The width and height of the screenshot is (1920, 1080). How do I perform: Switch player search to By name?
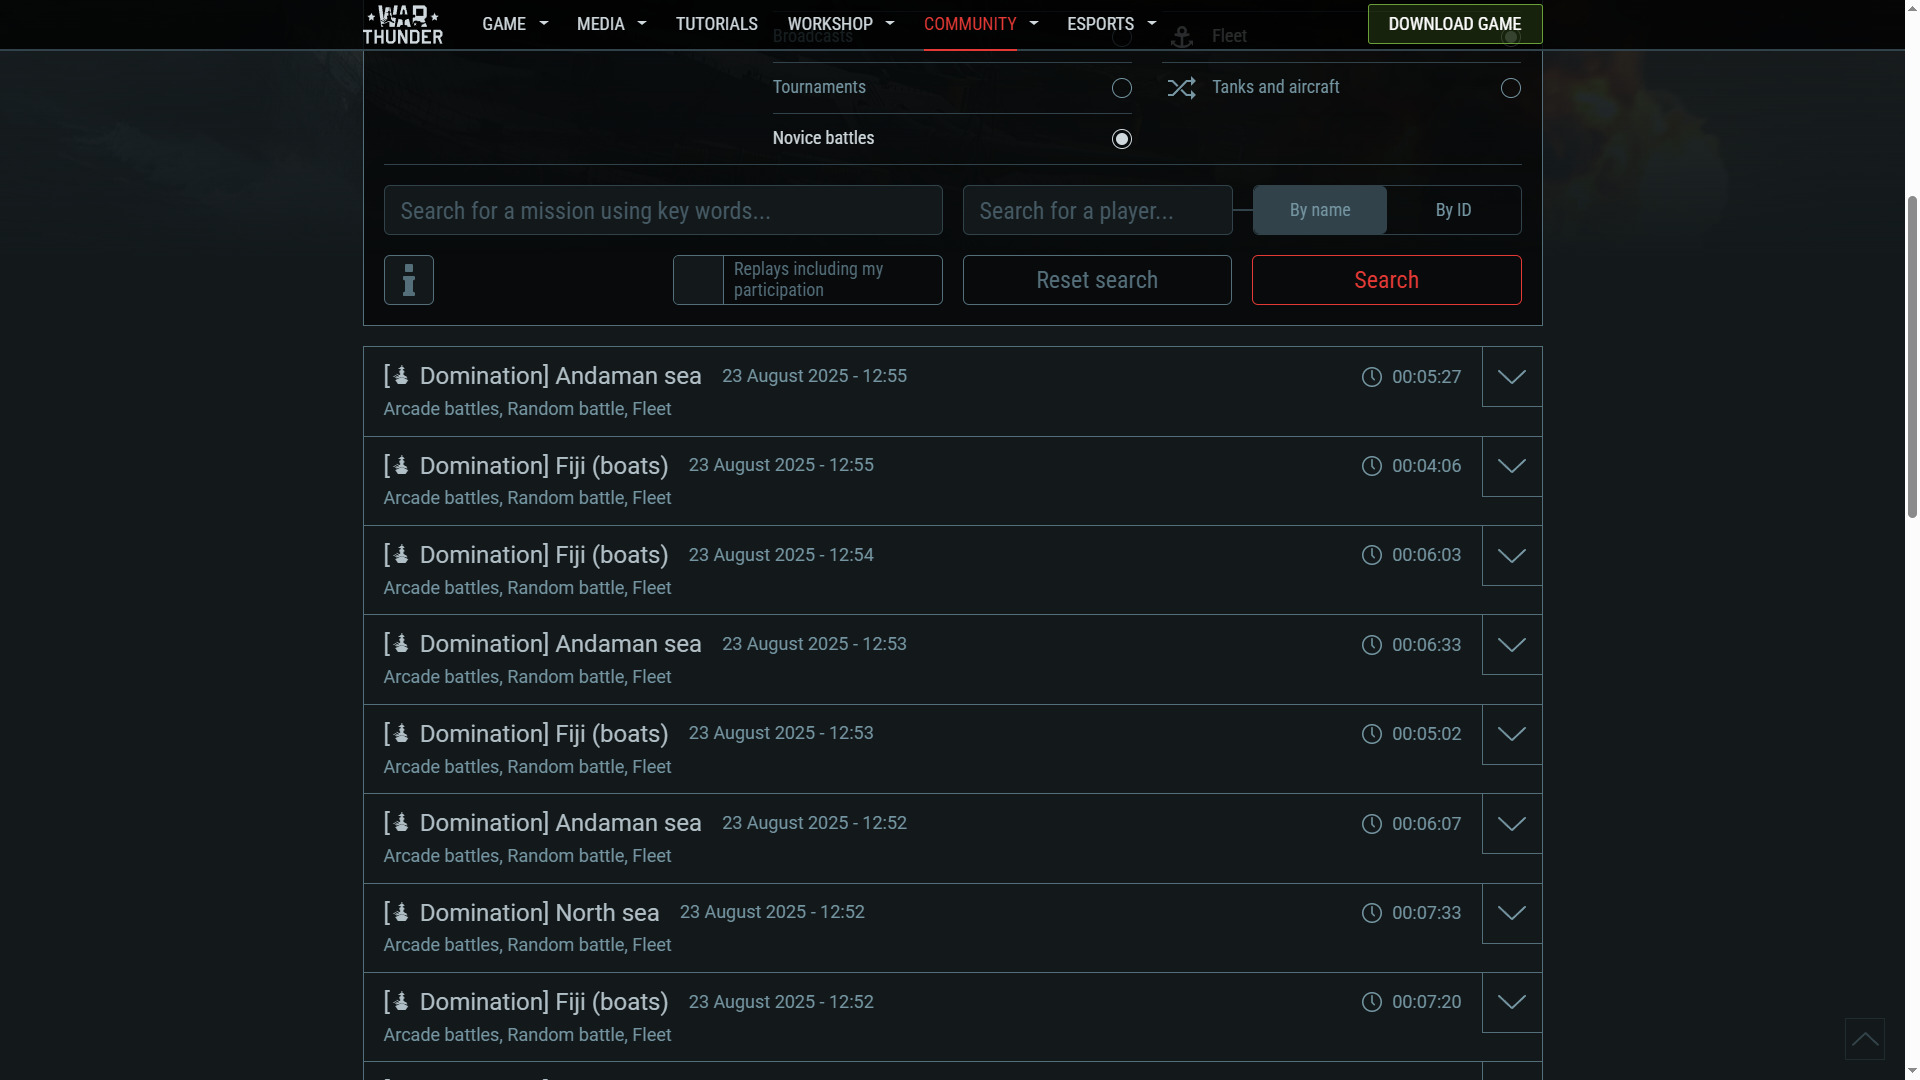pyautogui.click(x=1319, y=210)
